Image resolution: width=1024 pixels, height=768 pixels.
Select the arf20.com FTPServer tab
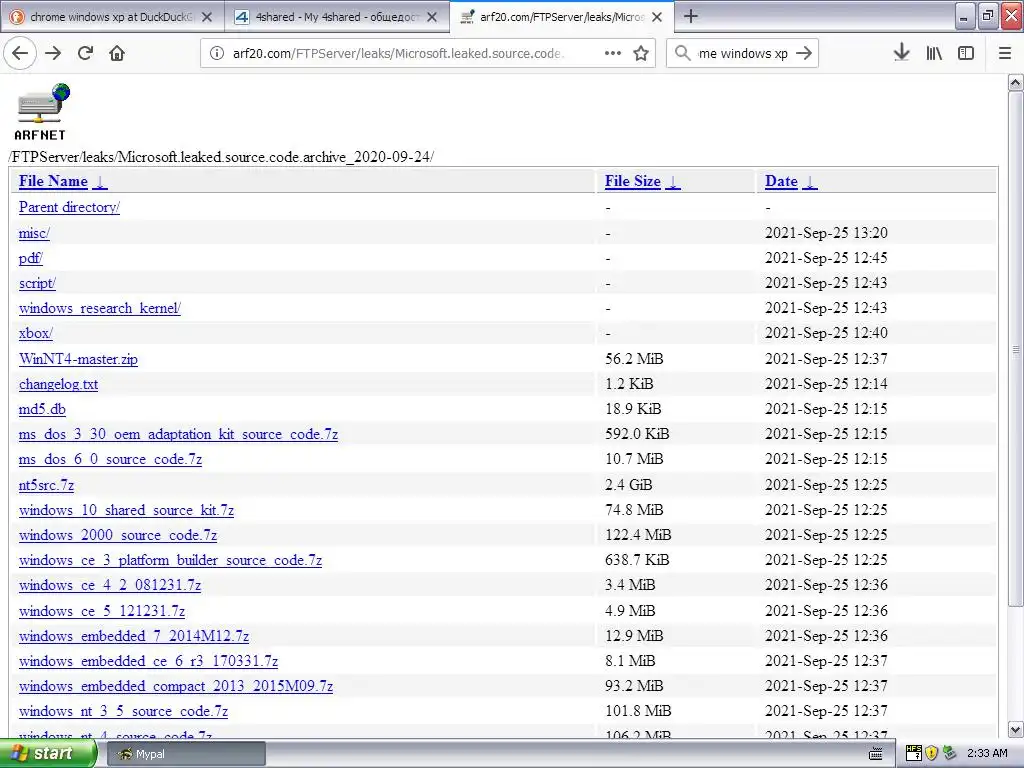point(562,17)
